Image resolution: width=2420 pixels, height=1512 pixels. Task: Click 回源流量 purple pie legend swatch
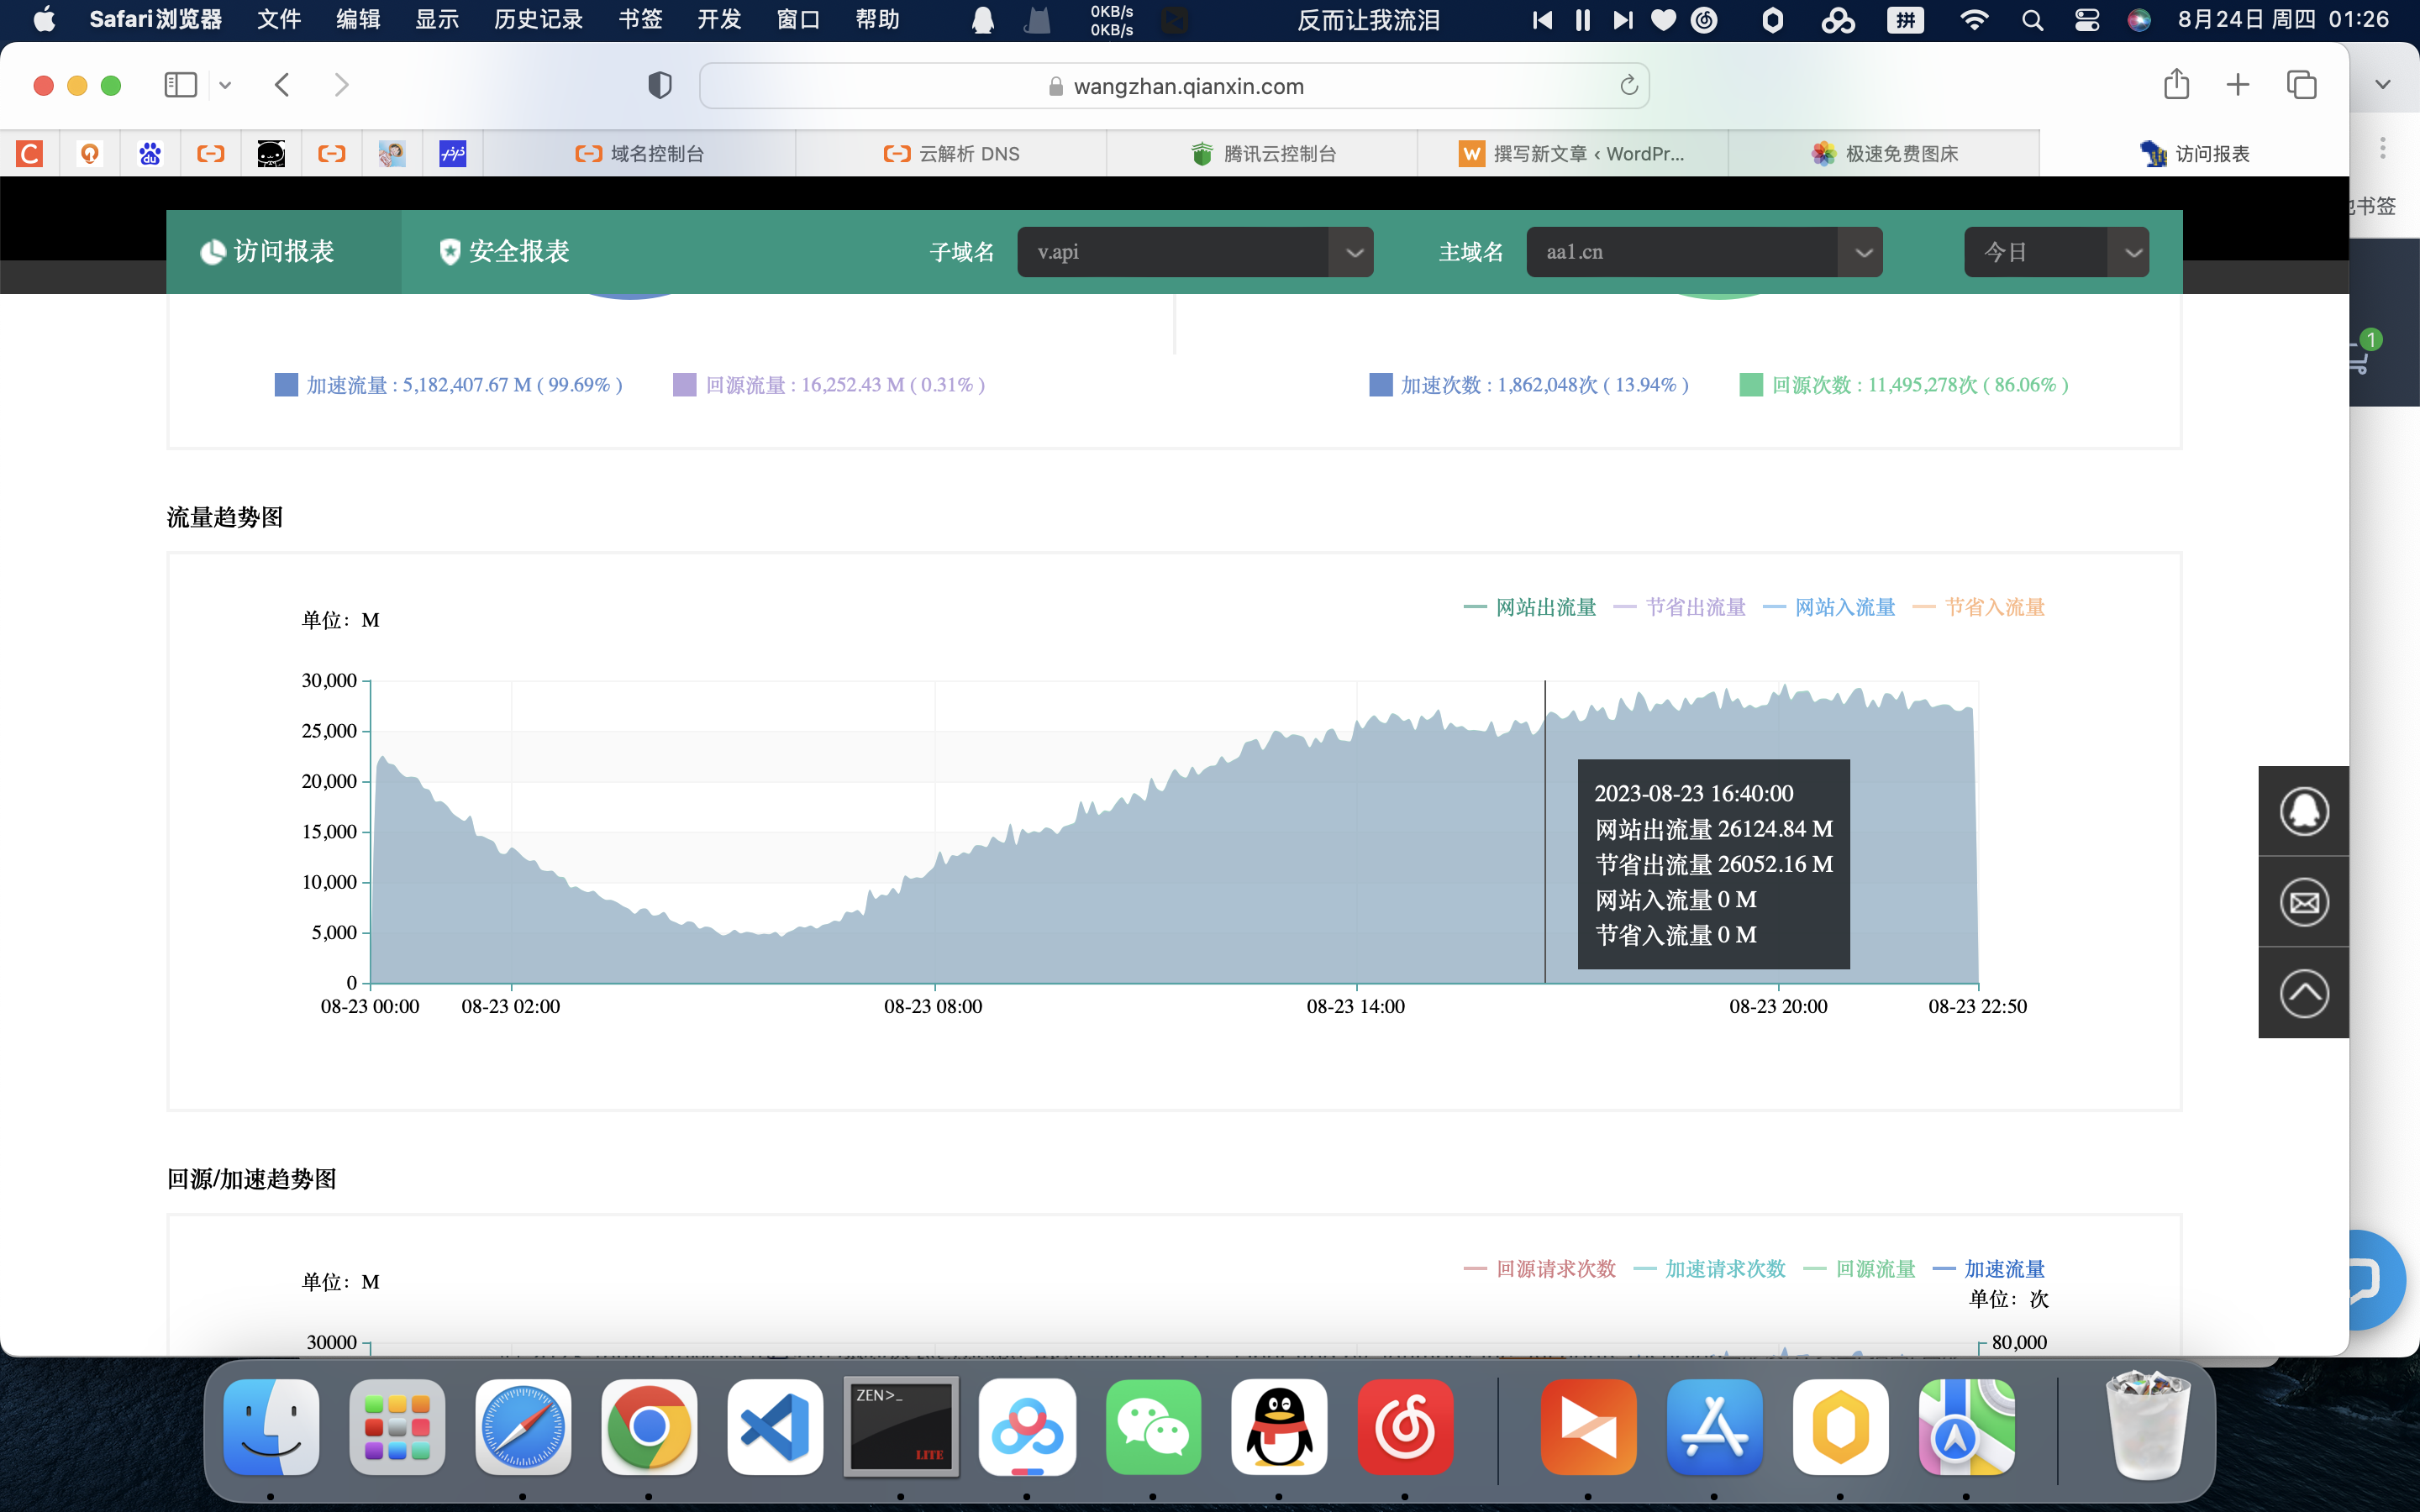[x=685, y=385]
